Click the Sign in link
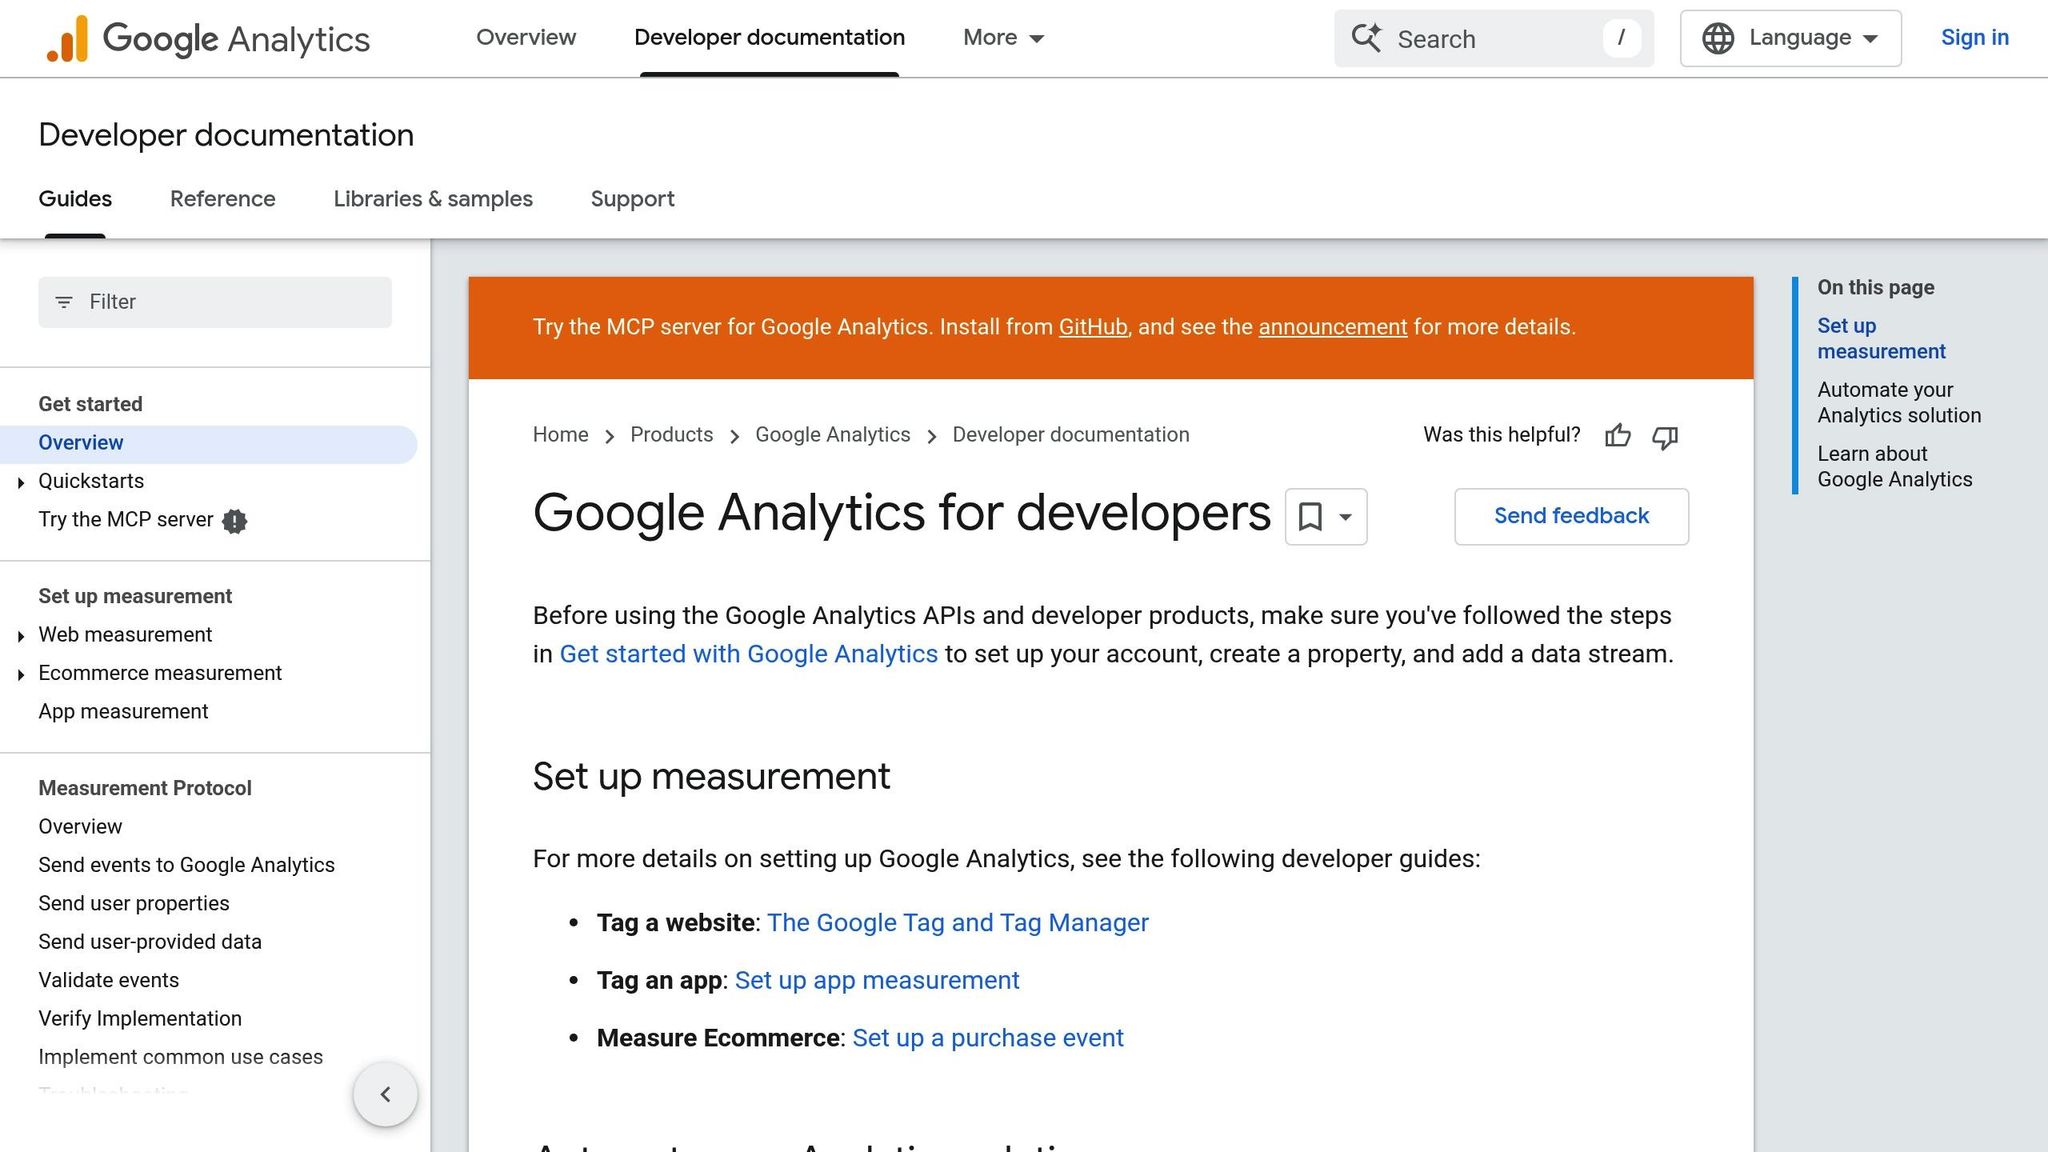This screenshot has width=2048, height=1152. tap(1975, 37)
